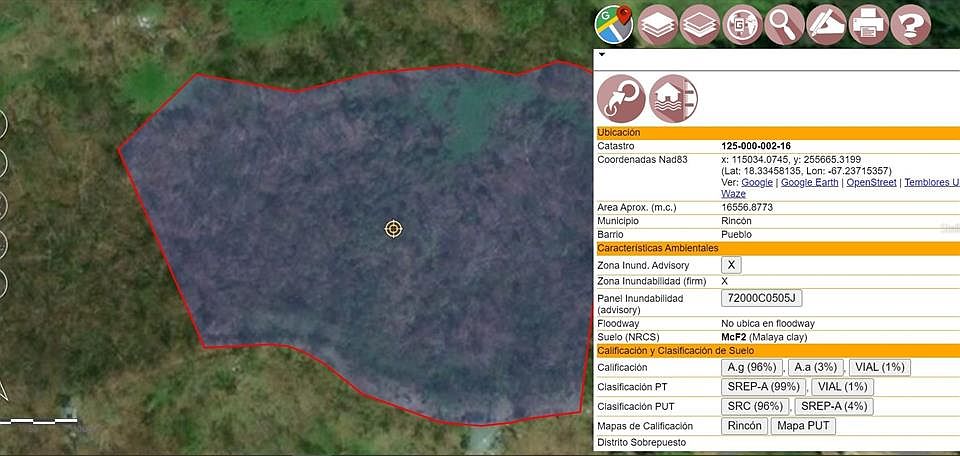Click VIAL (1%) in Clasificación PT row
960x456 pixels.
[x=842, y=387]
